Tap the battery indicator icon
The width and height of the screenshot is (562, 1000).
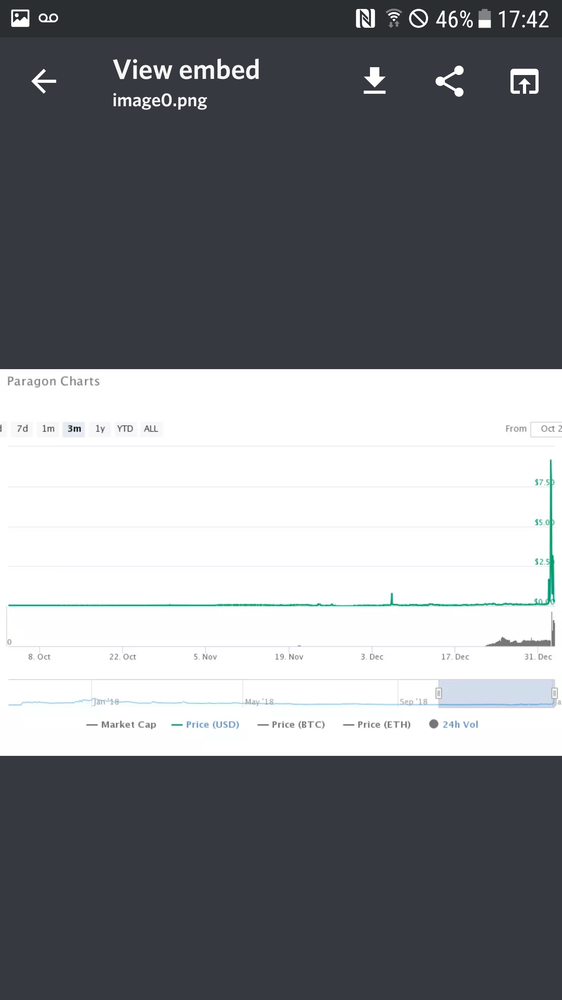484,18
